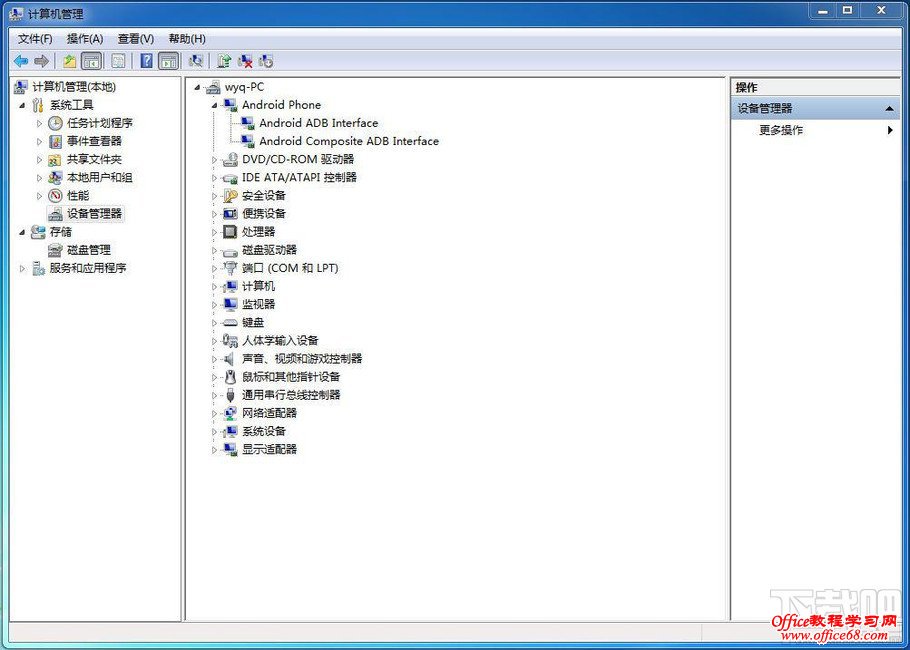Click the scan for hardware changes toolbar icon
The width and height of the screenshot is (910, 650).
tap(266, 60)
